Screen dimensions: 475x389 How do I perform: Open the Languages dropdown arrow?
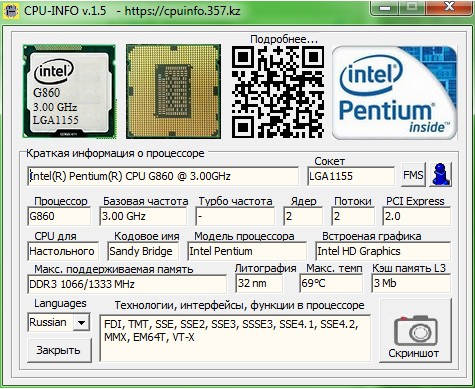click(x=81, y=322)
